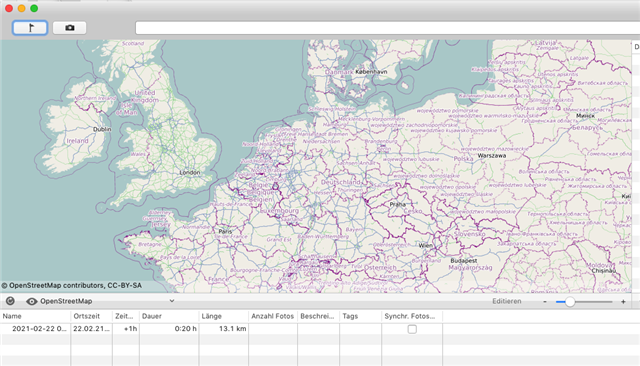This screenshot has height=366, width=640.
Task: Click the London label on the map
Action: click(190, 173)
